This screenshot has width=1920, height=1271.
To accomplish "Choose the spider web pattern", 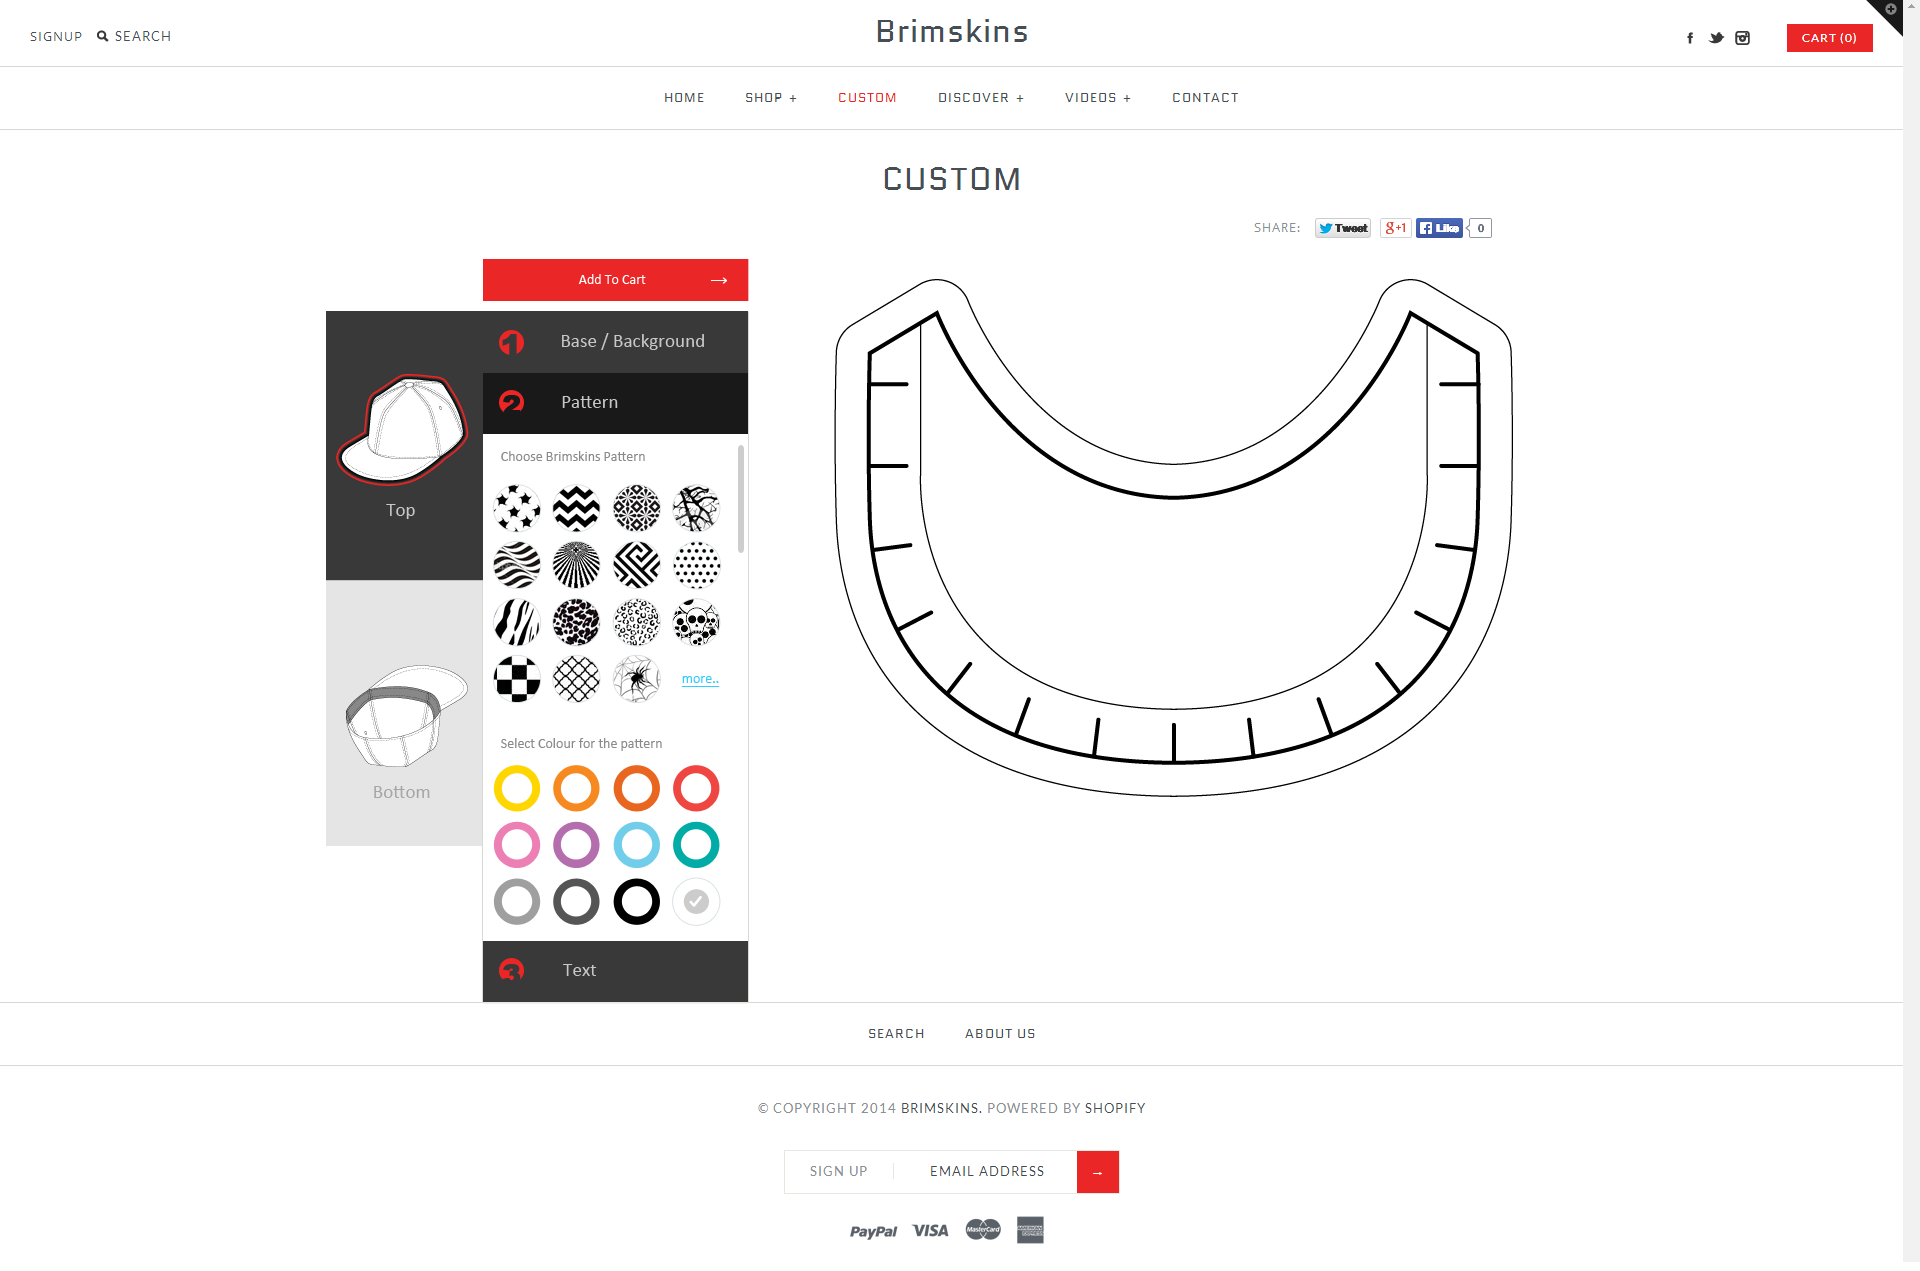I will pos(637,679).
